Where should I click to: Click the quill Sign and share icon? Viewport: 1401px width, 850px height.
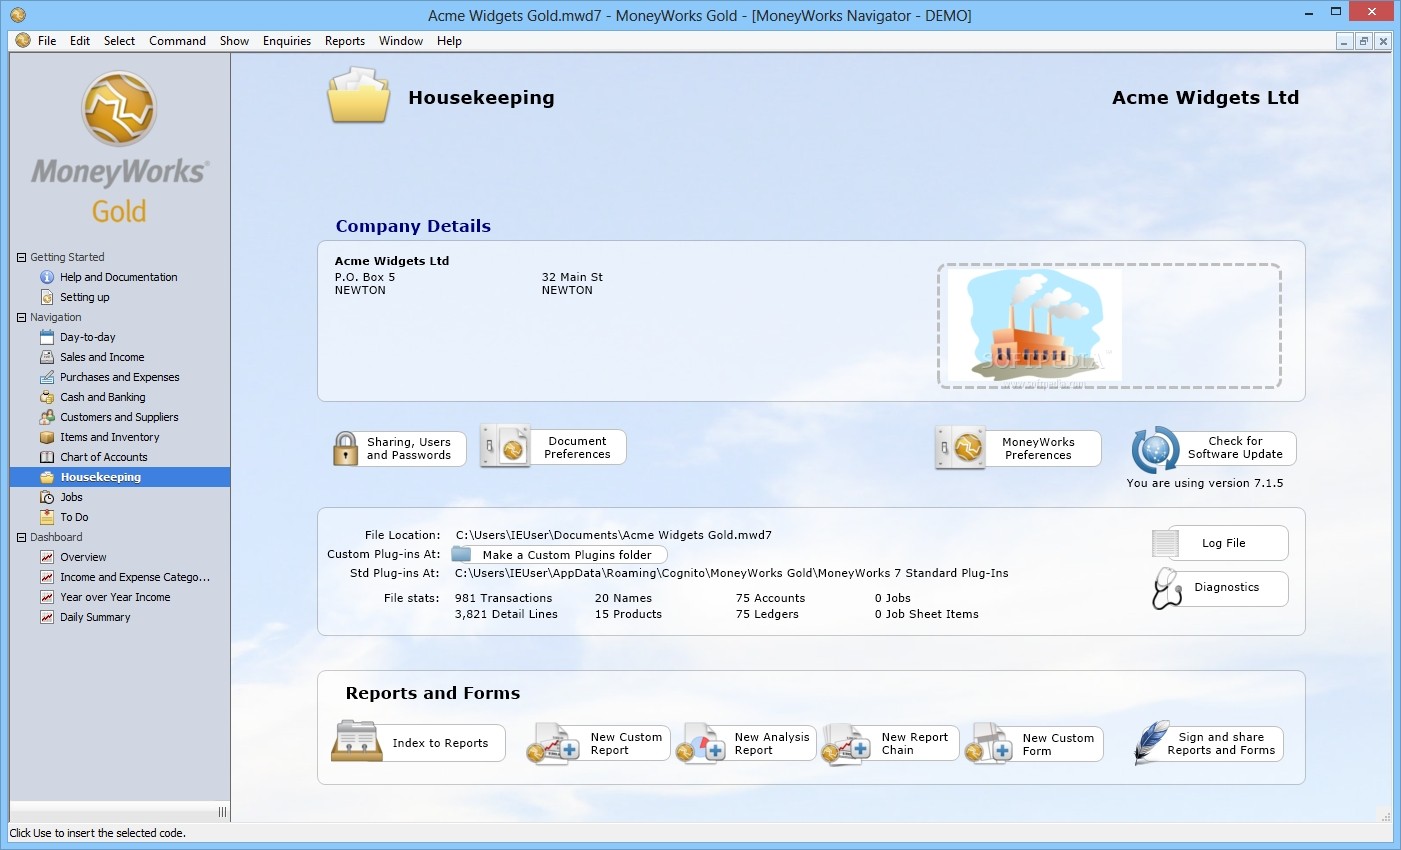1151,743
